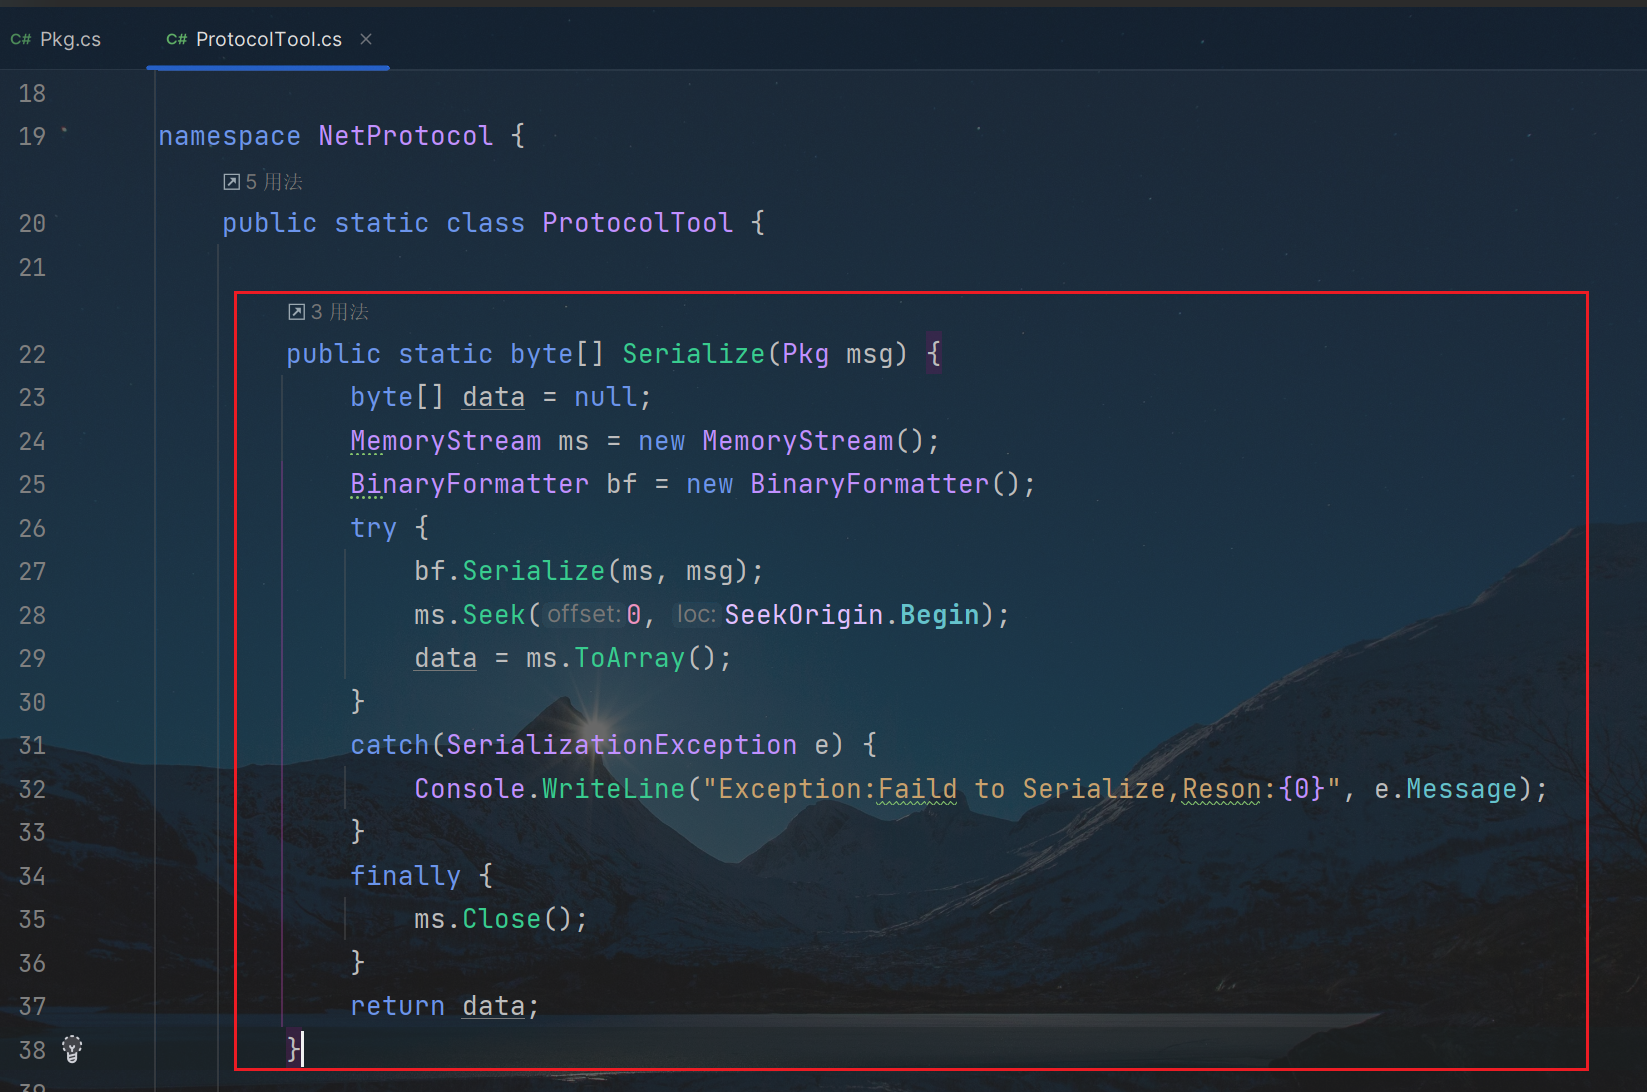1647x1092 pixels.
Task: Click the C# file icon on Pkg.cs tab
Action: coord(20,39)
